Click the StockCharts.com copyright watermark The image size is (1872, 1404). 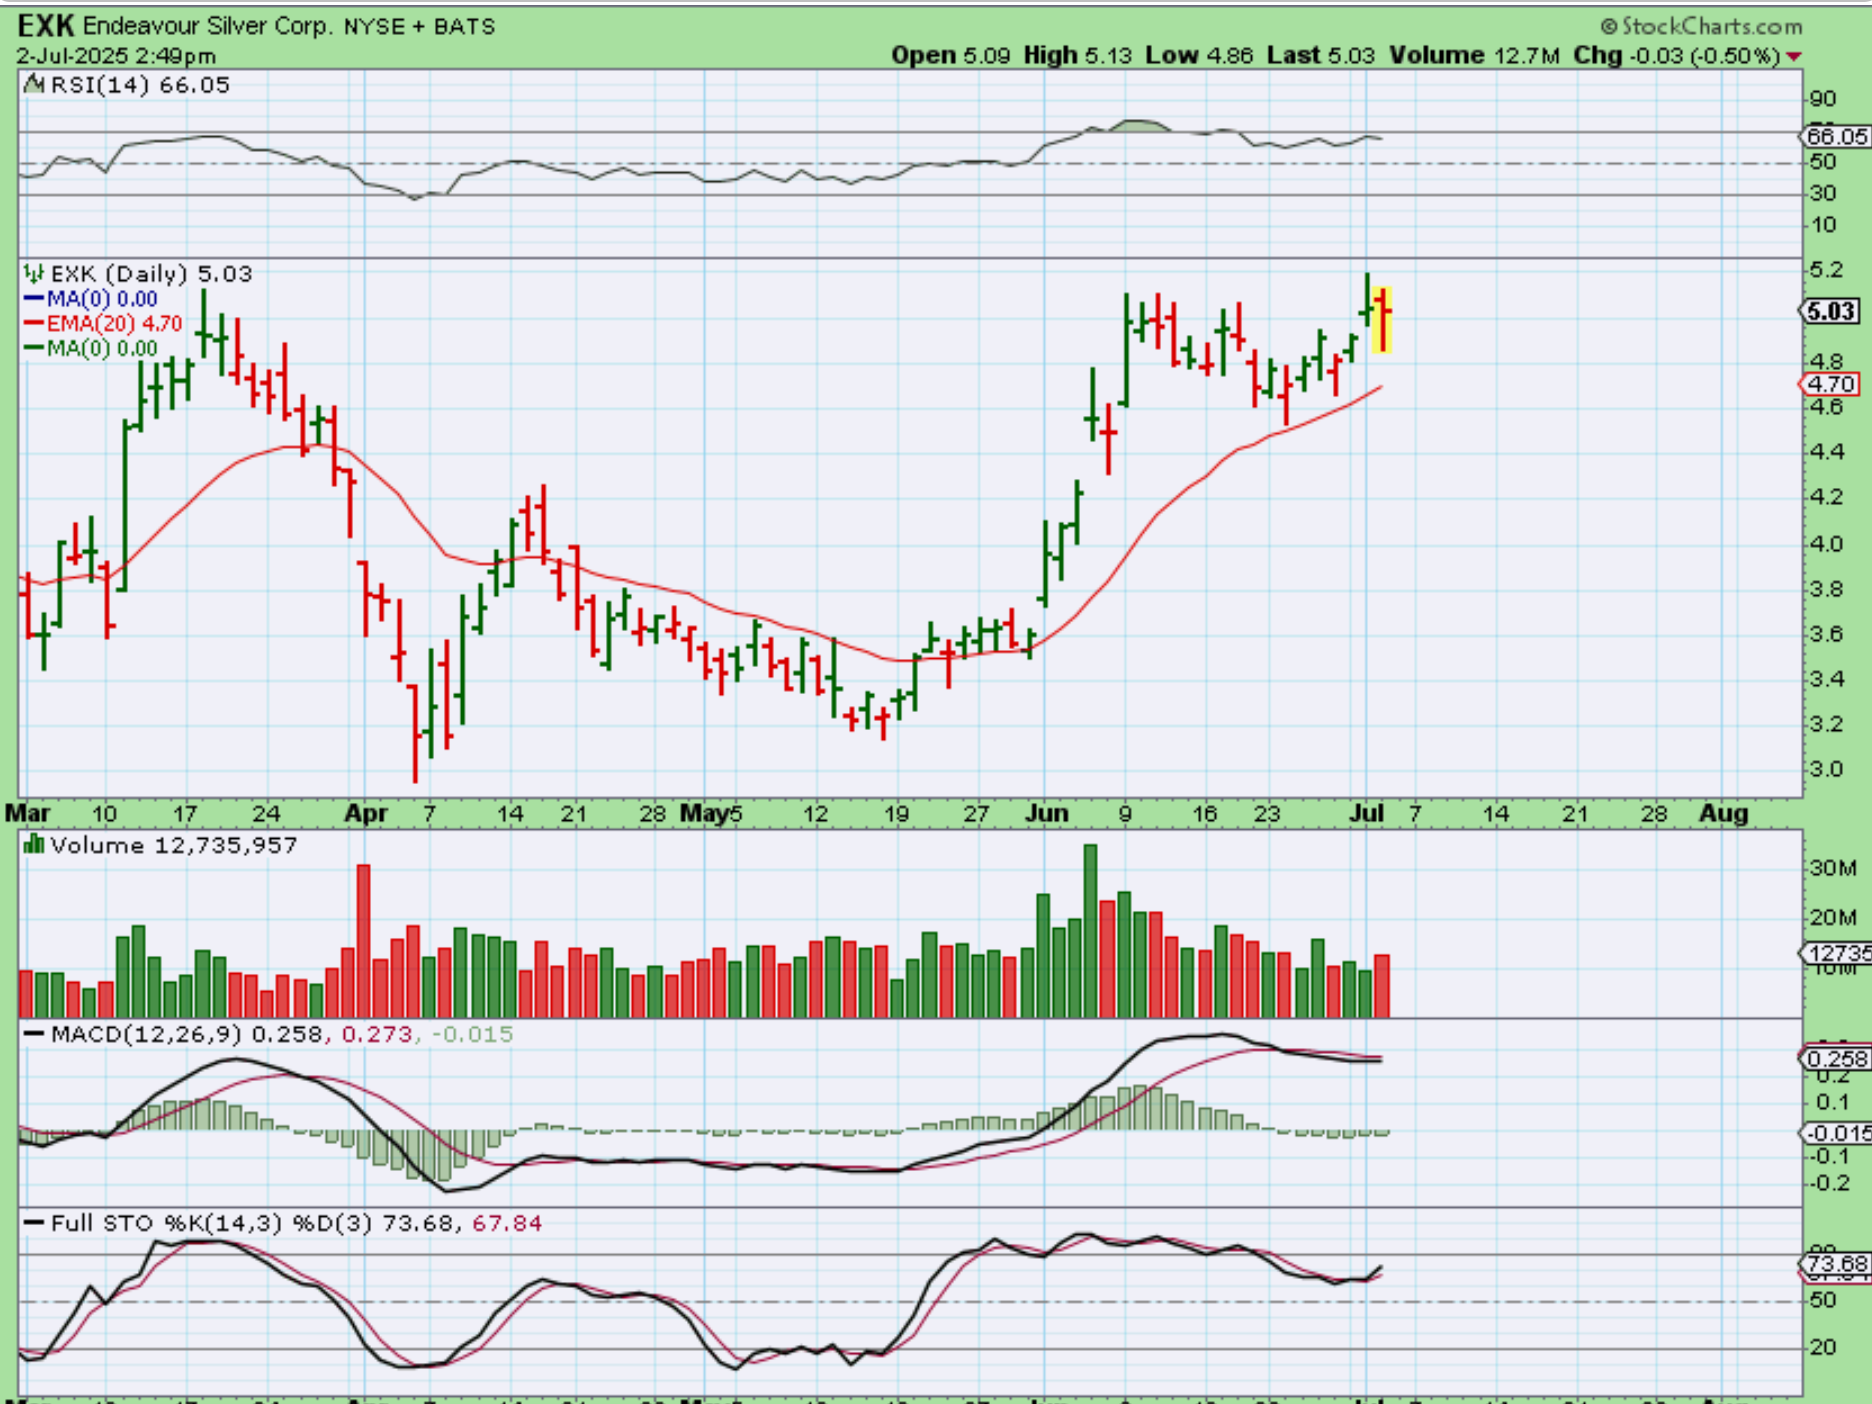(x=1701, y=26)
